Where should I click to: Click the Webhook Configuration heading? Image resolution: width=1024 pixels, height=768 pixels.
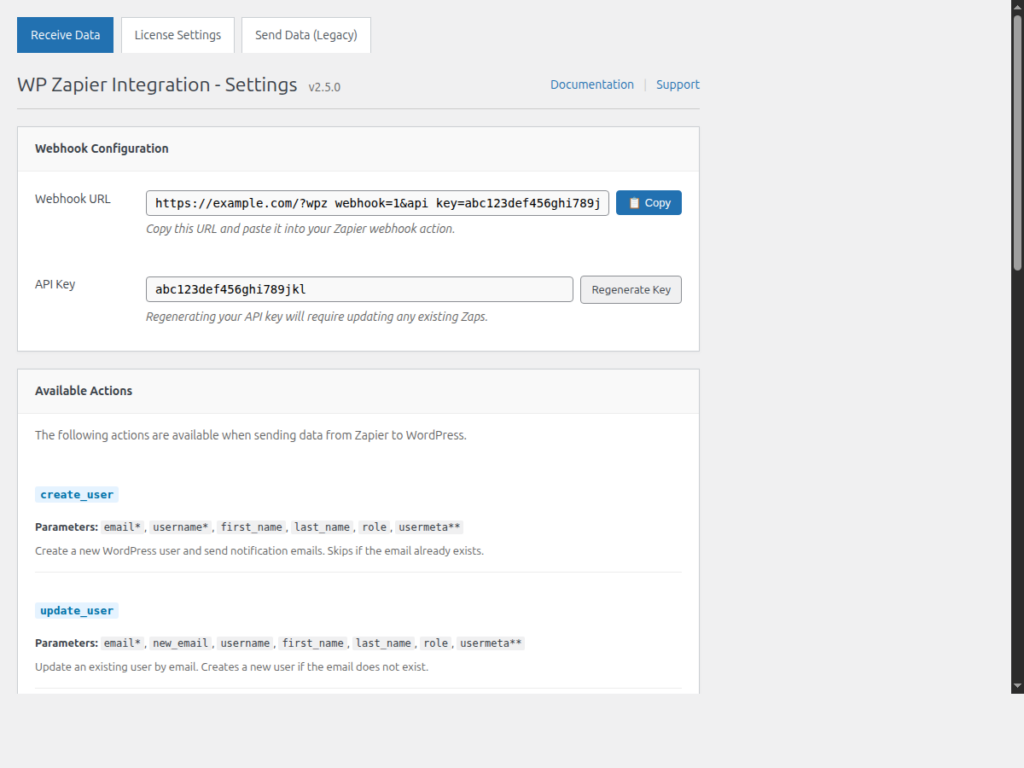tap(102, 149)
